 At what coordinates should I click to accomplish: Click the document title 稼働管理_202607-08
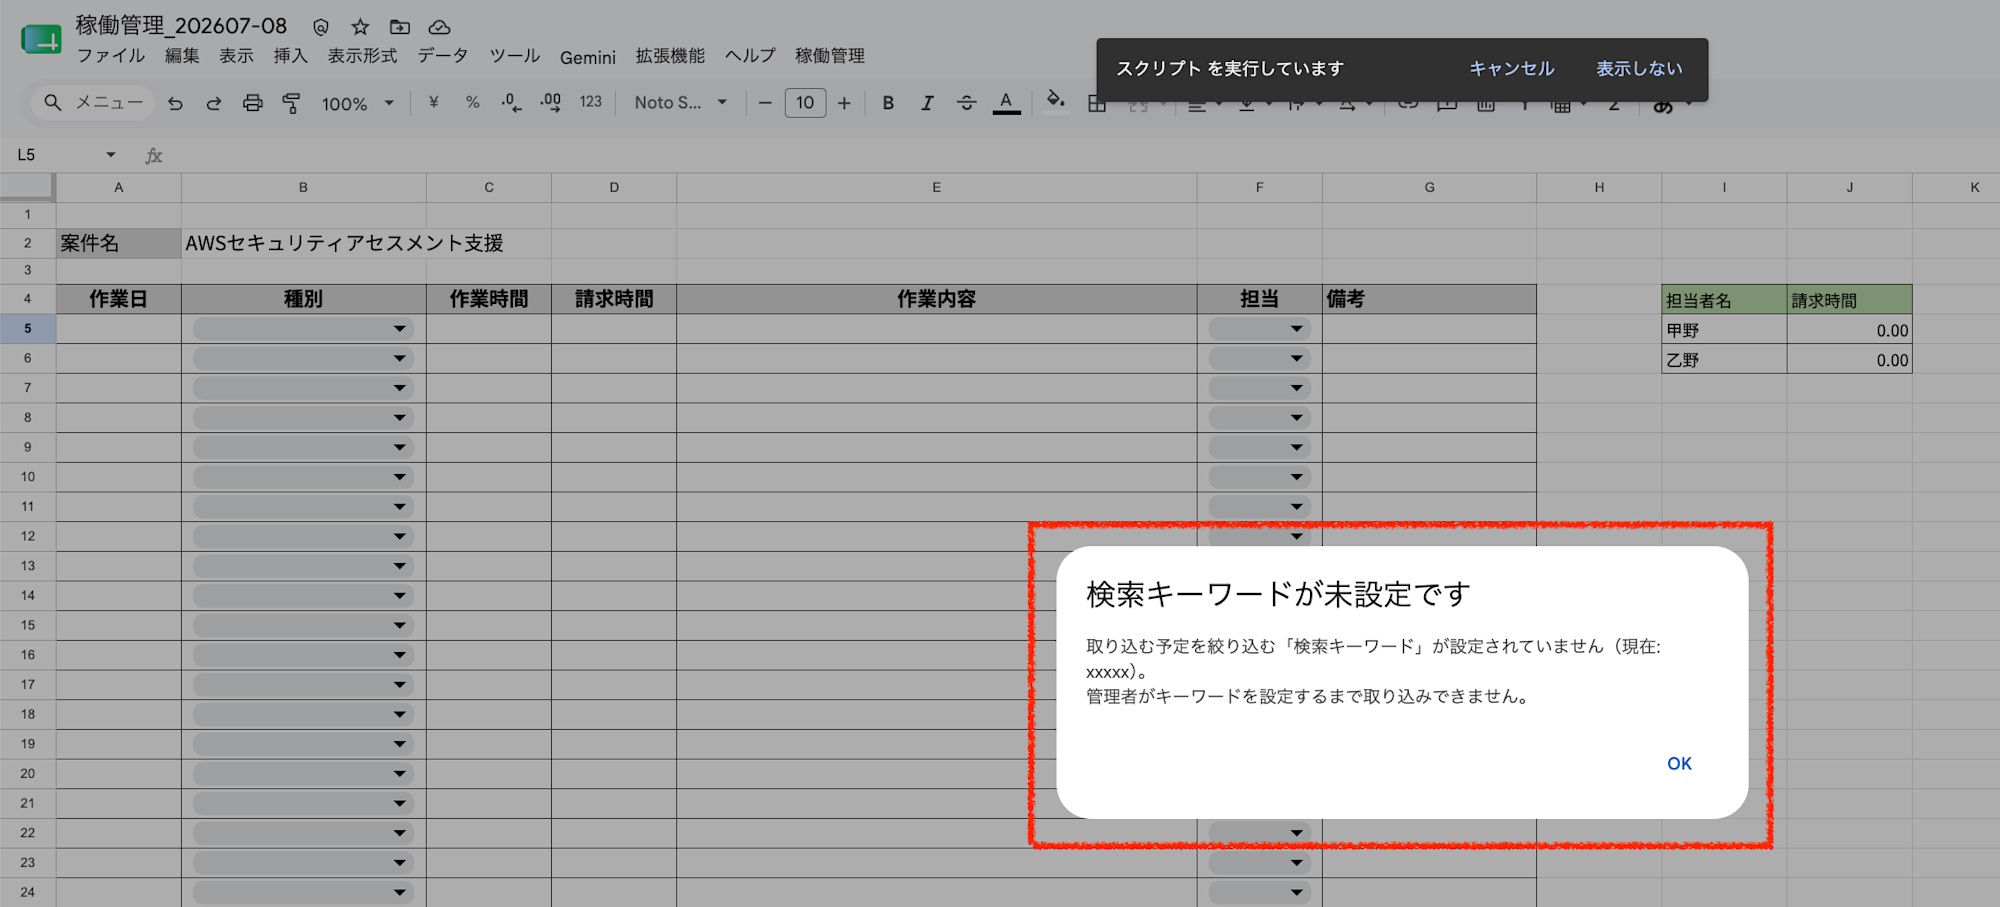coord(182,26)
